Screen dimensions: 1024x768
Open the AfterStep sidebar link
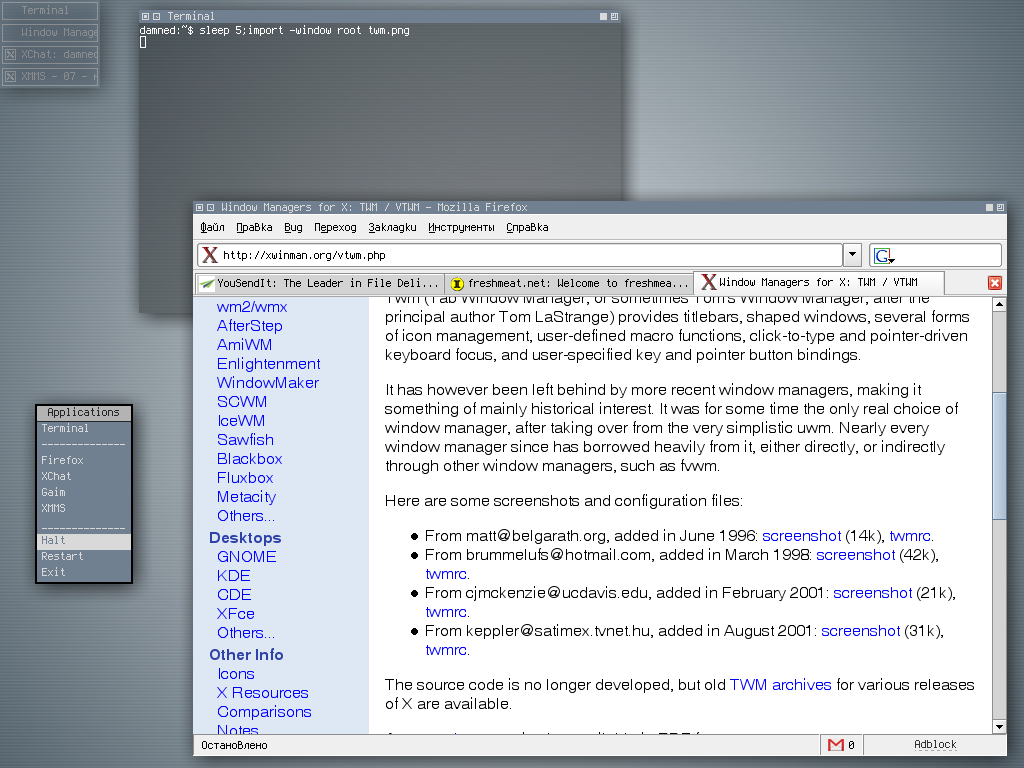(249, 326)
